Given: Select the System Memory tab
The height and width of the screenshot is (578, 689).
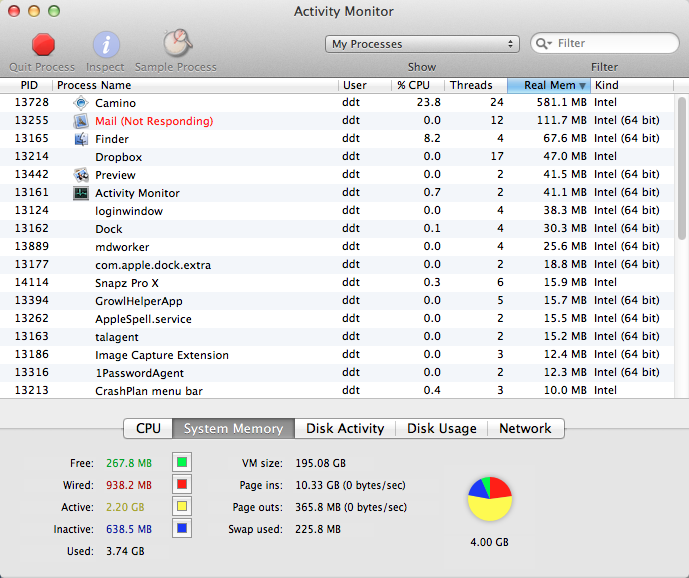Looking at the screenshot, I should (233, 429).
